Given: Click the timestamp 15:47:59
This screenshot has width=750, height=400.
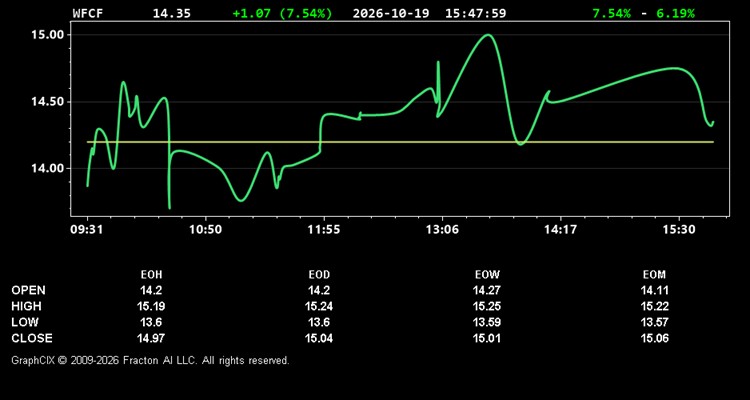Looking at the screenshot, I should (475, 13).
